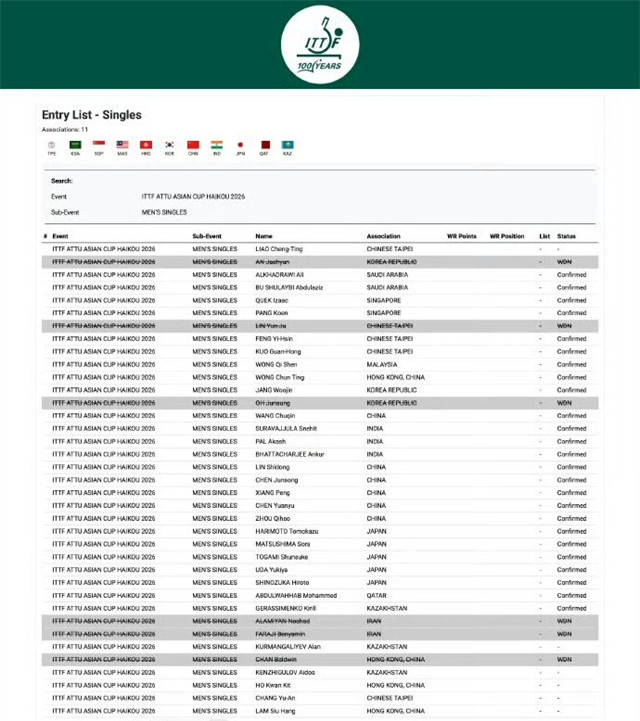640x721 pixels.
Task: Click withdrawn player ALAMIYAN Noshad
Action: pyautogui.click(x=282, y=621)
